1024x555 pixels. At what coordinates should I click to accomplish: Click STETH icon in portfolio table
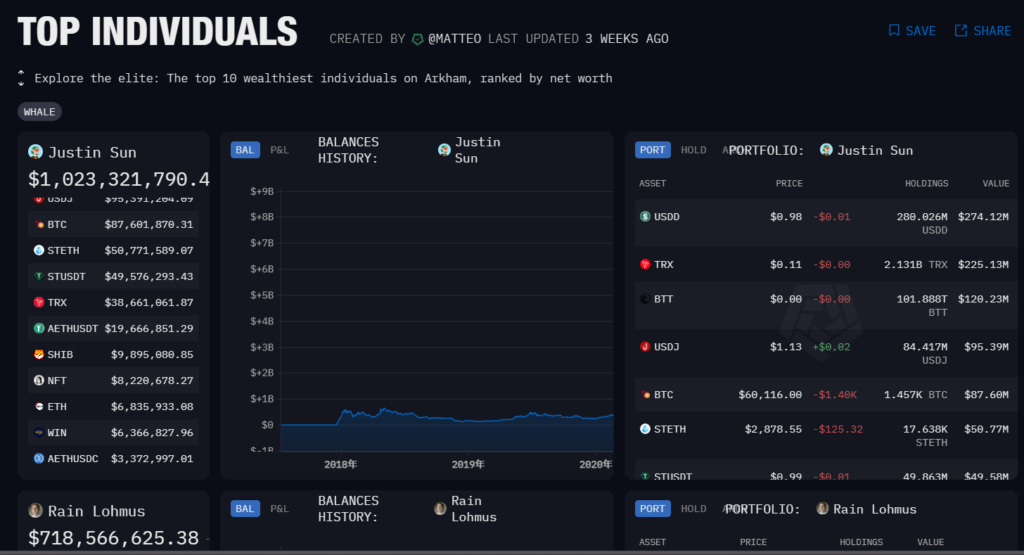645,429
